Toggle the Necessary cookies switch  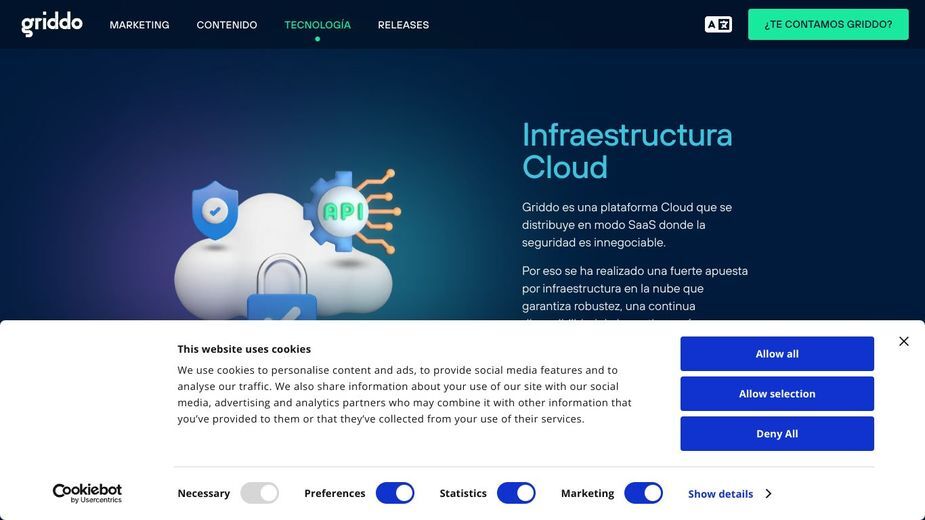coord(260,493)
